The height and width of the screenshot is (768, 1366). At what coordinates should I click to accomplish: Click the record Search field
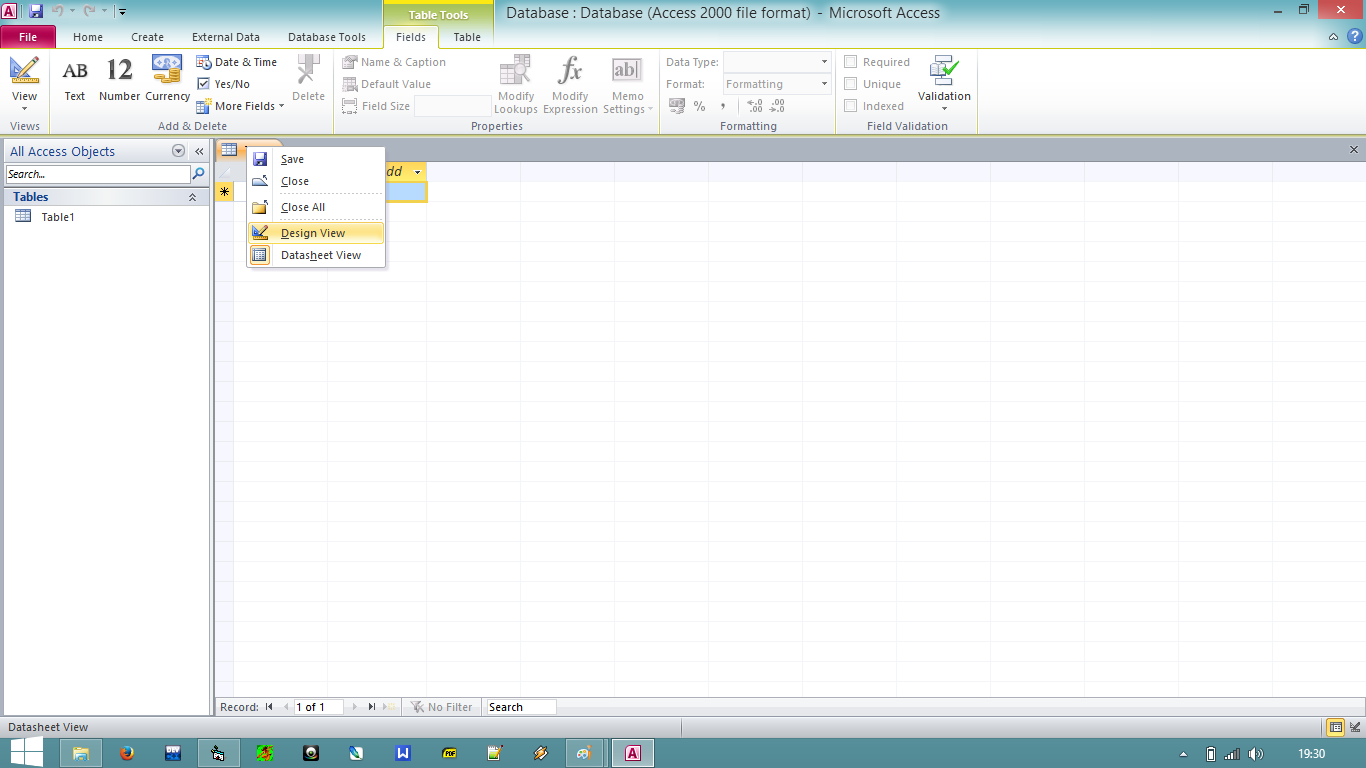520,707
